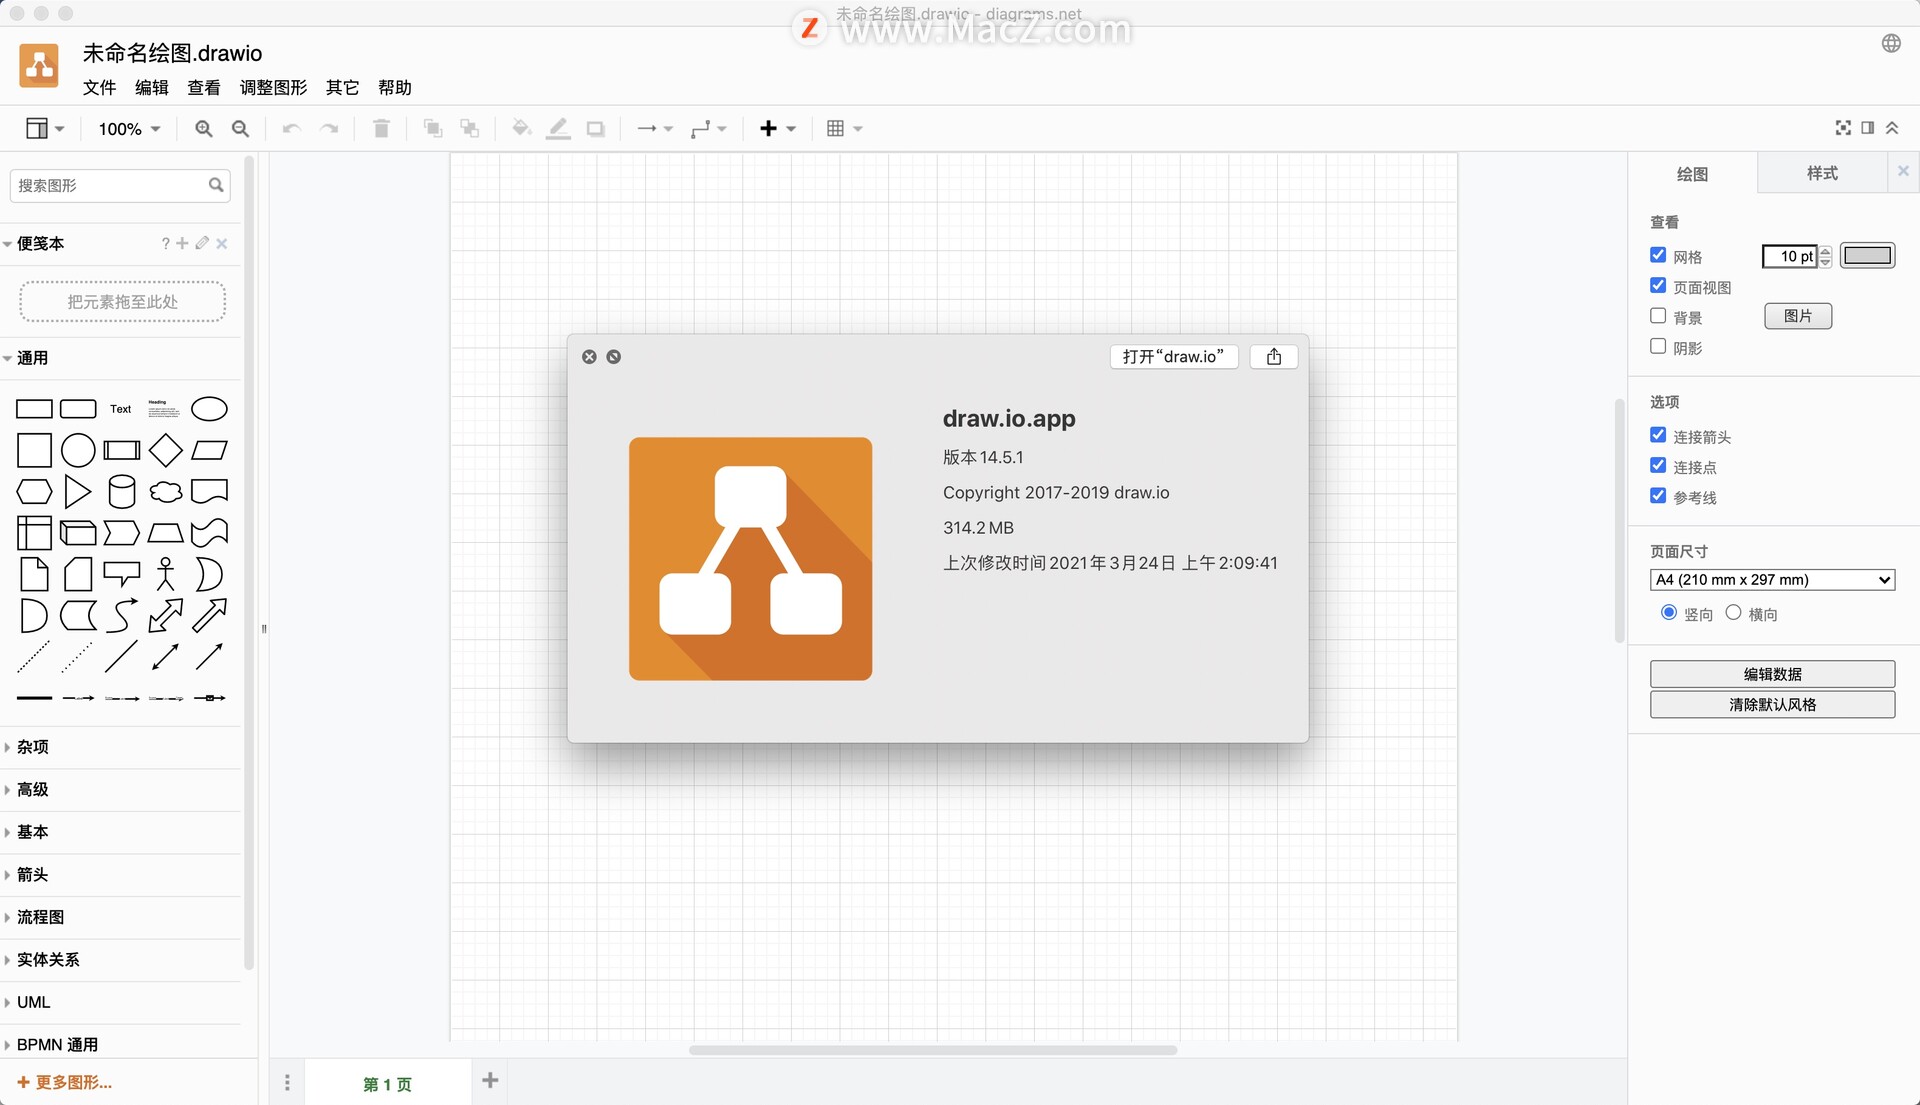Click the grid size 10 pt field

pyautogui.click(x=1789, y=256)
